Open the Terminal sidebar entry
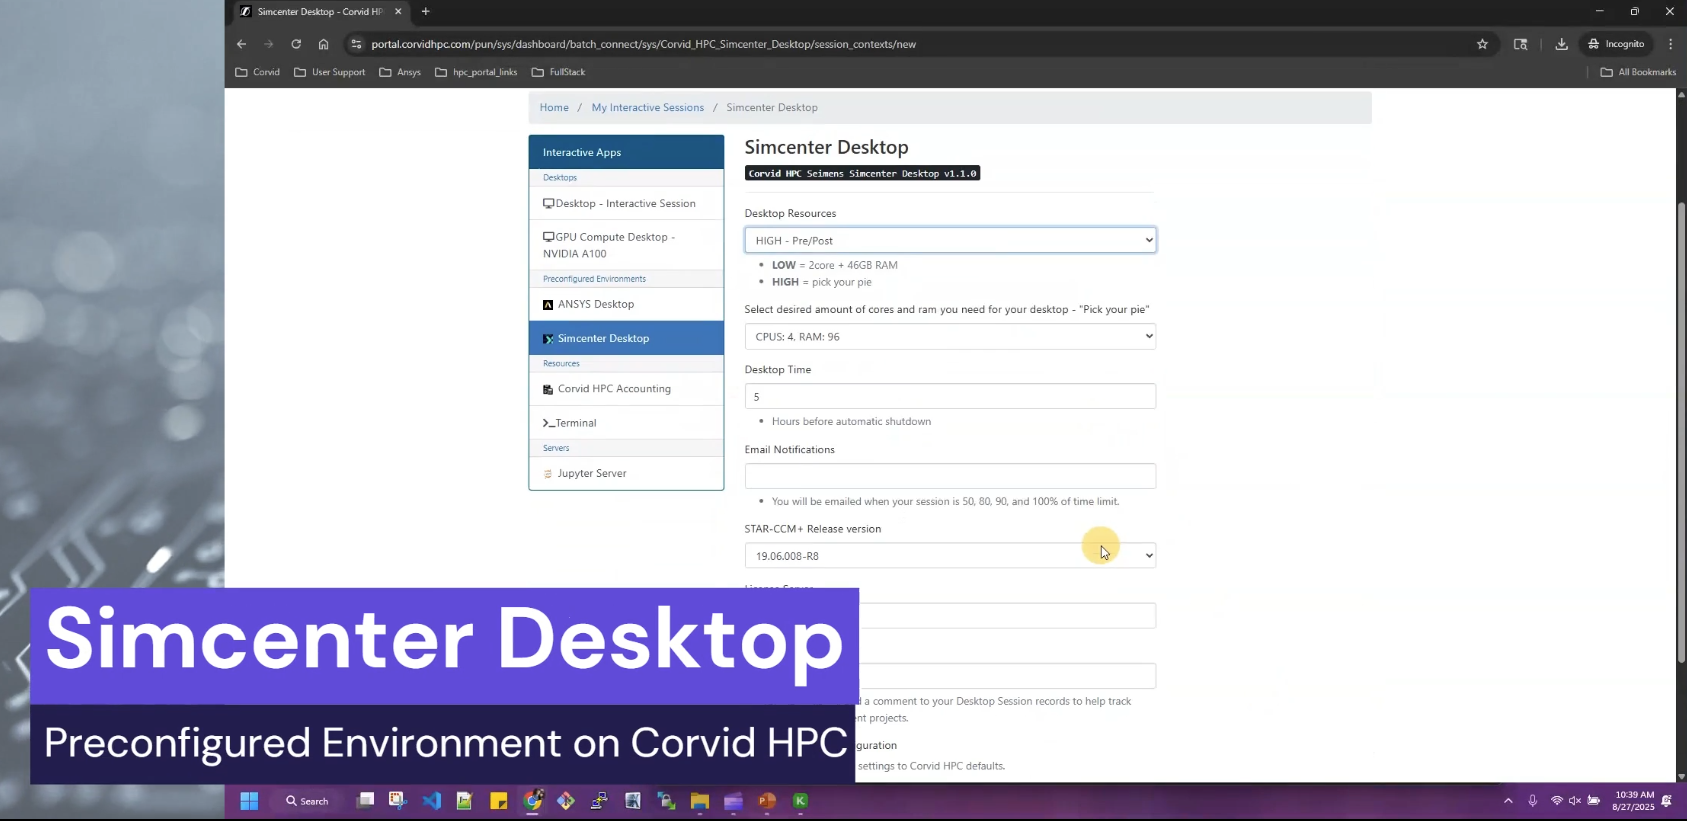The image size is (1687, 821). pyautogui.click(x=626, y=423)
